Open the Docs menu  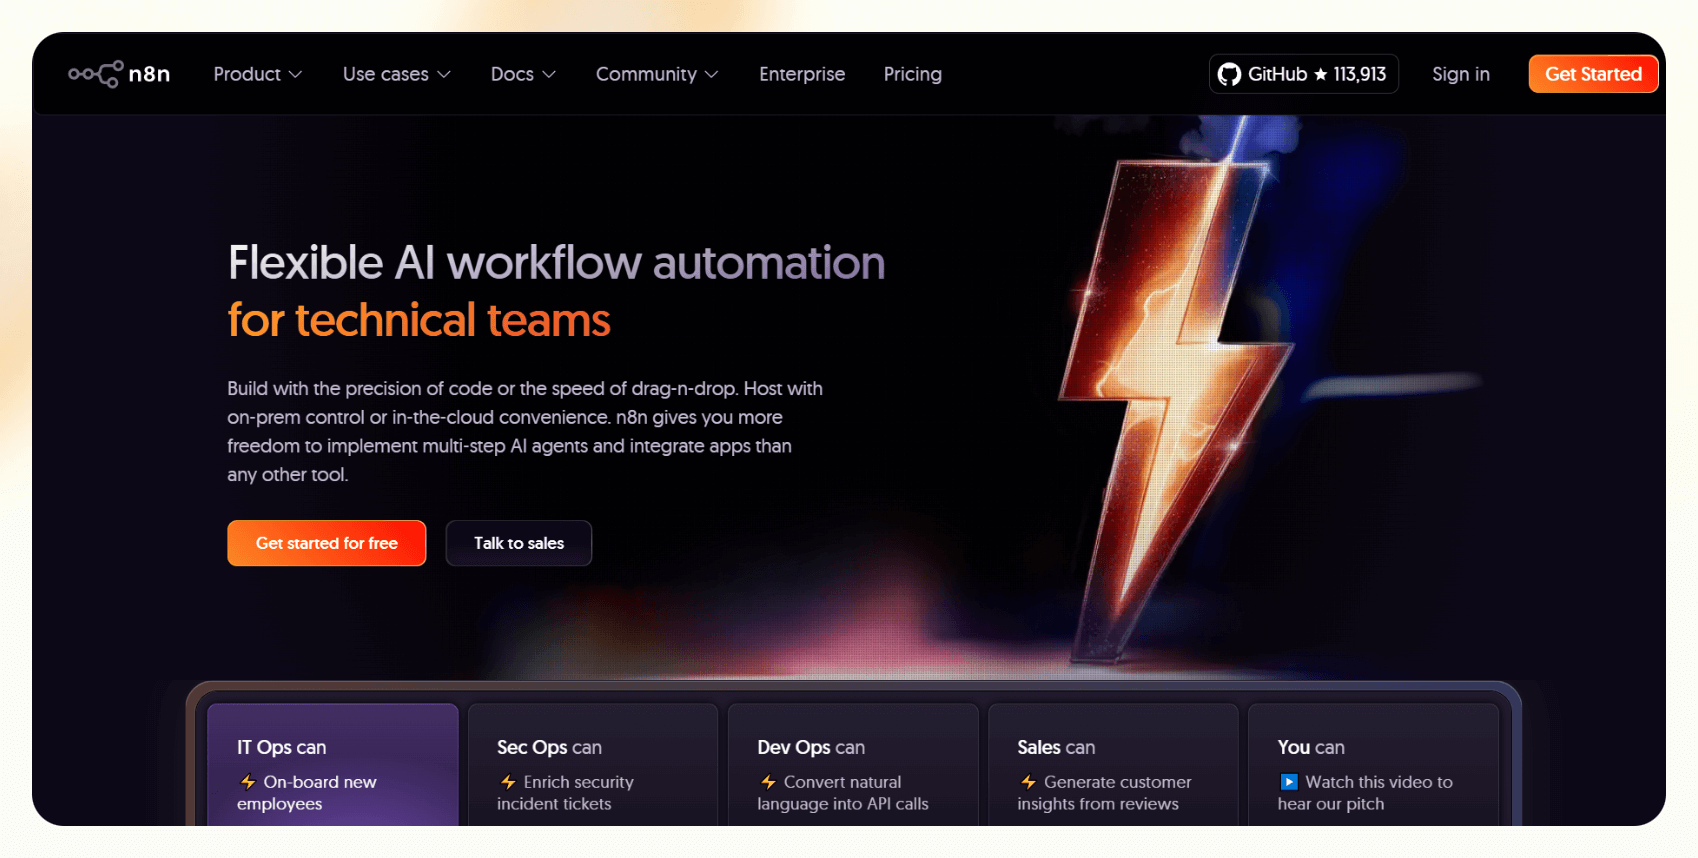(523, 74)
